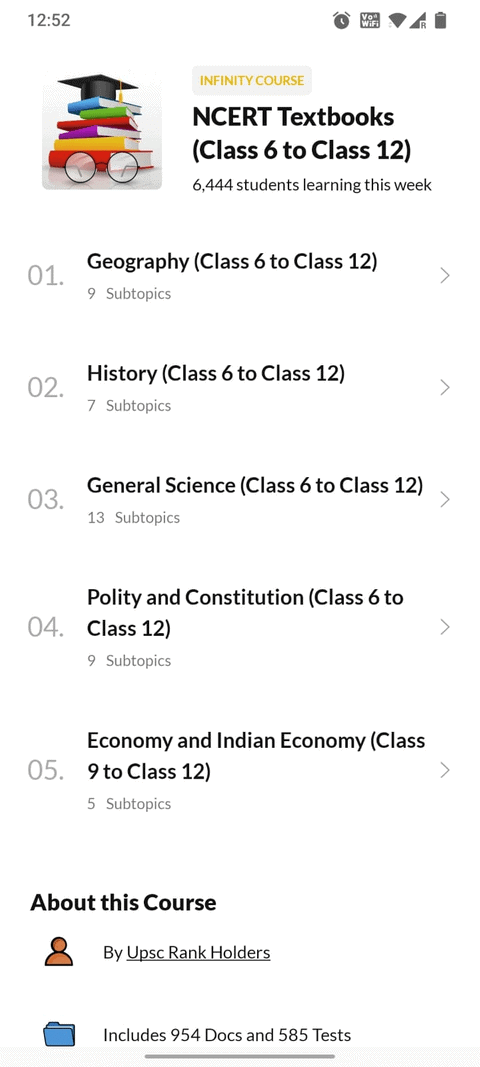Tap the mobile signal strength icon
480x1067 pixels.
coord(418,21)
